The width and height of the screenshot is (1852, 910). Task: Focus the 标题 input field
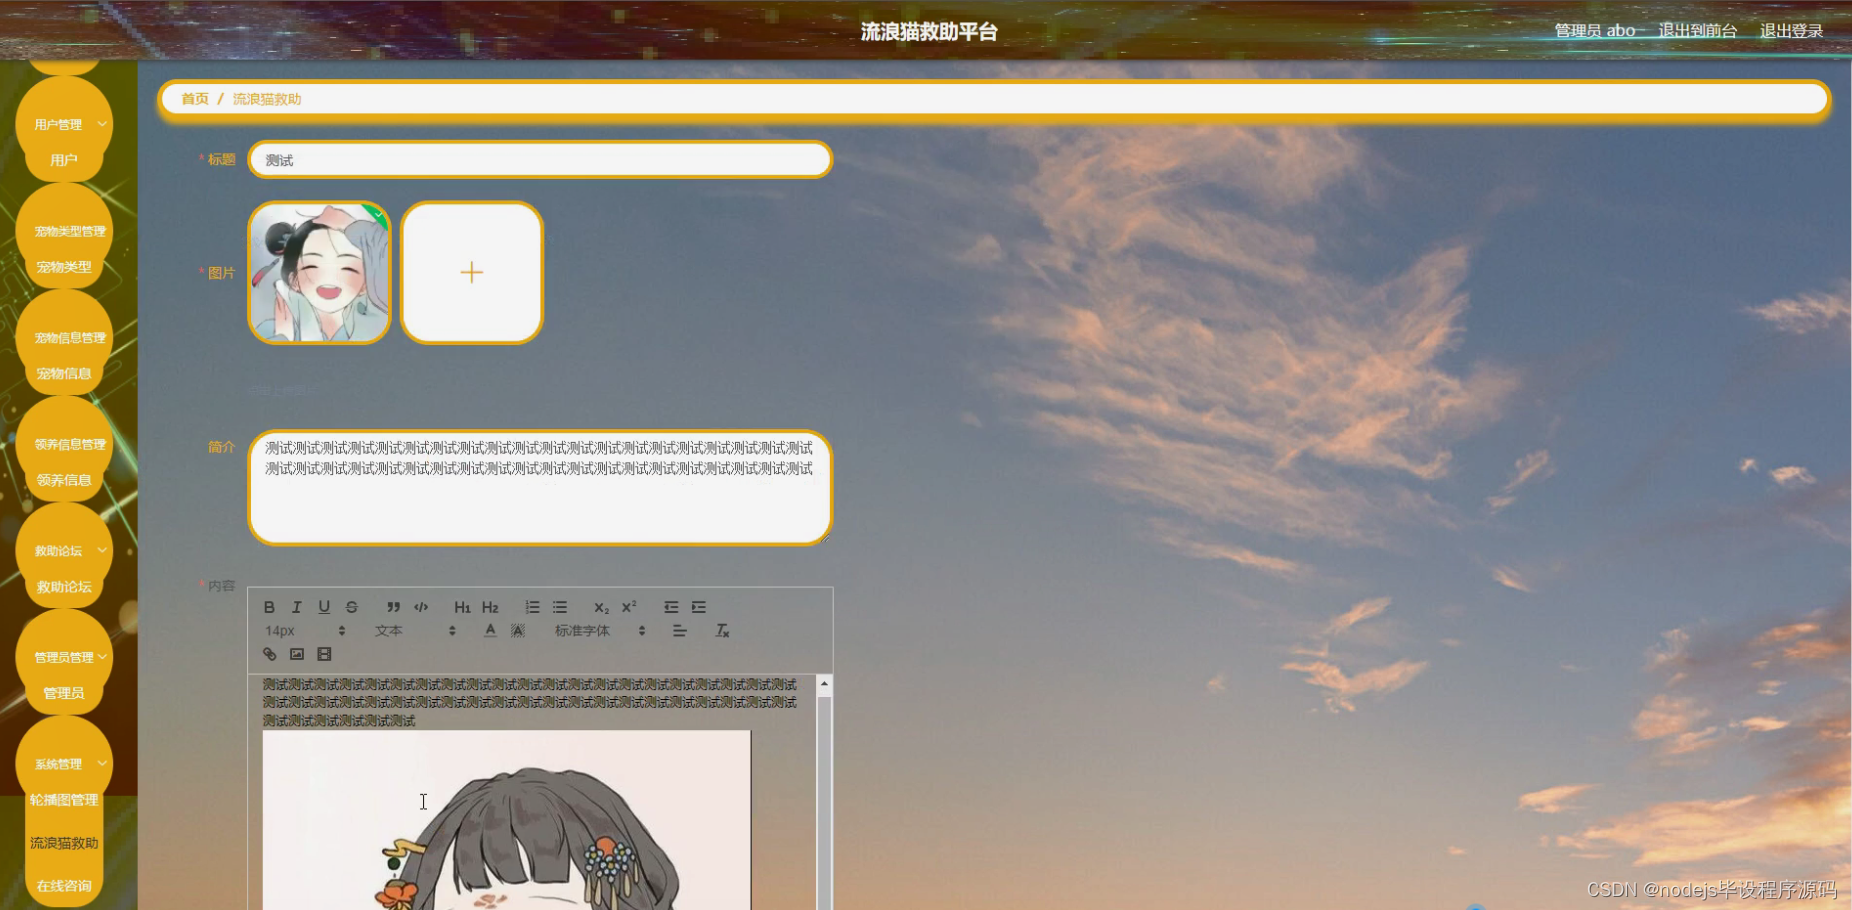pos(540,160)
